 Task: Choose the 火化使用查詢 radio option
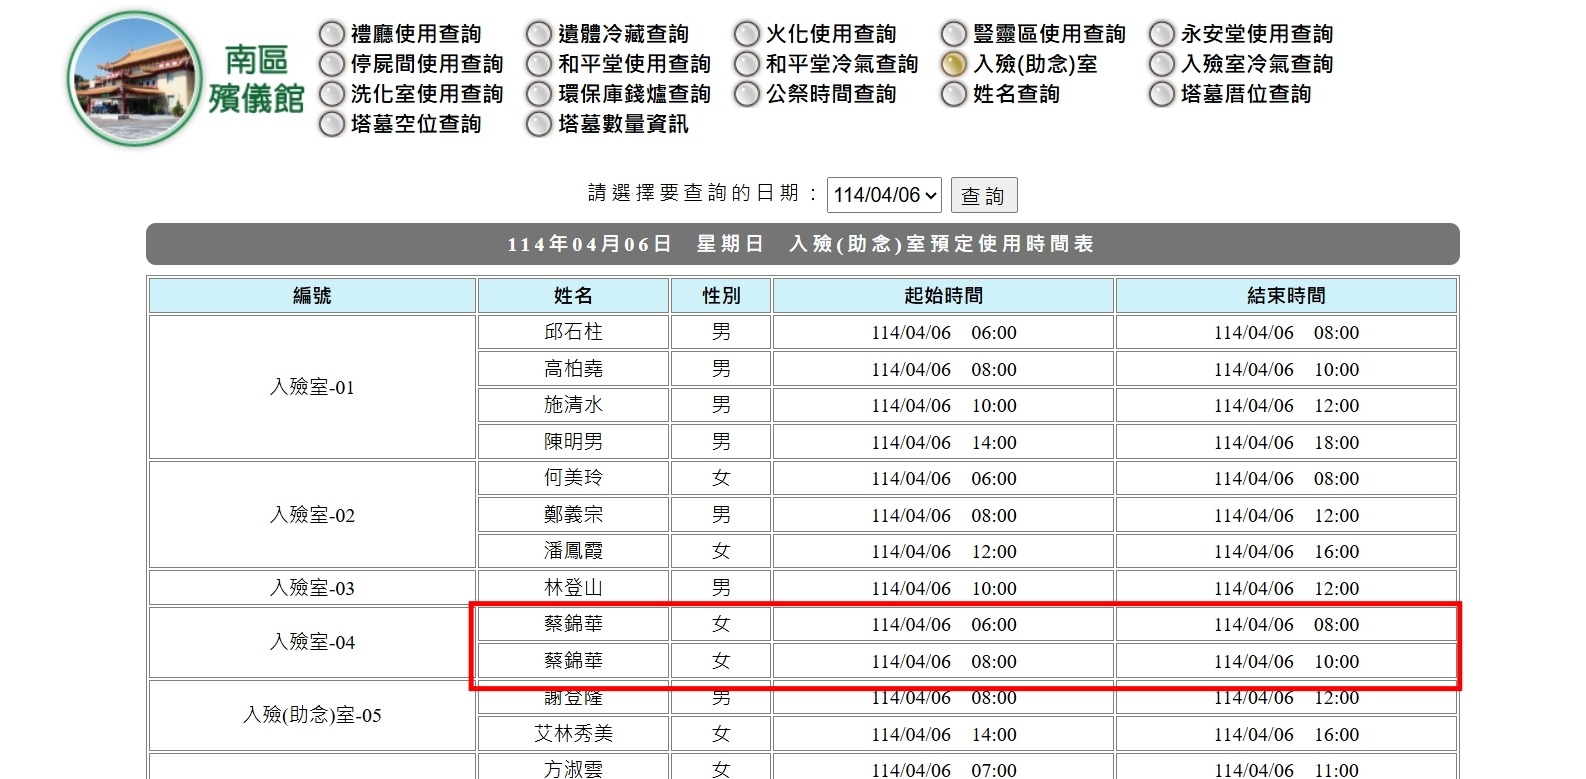(747, 34)
